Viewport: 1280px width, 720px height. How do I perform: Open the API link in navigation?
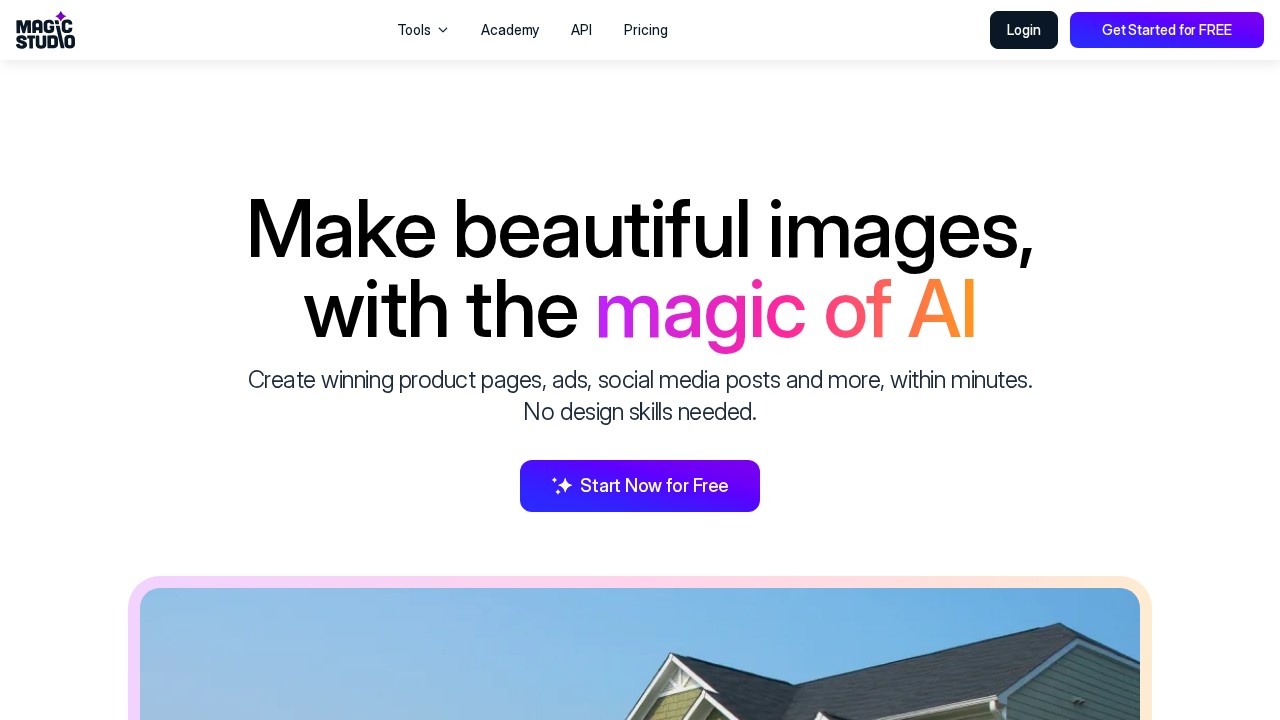pos(581,30)
